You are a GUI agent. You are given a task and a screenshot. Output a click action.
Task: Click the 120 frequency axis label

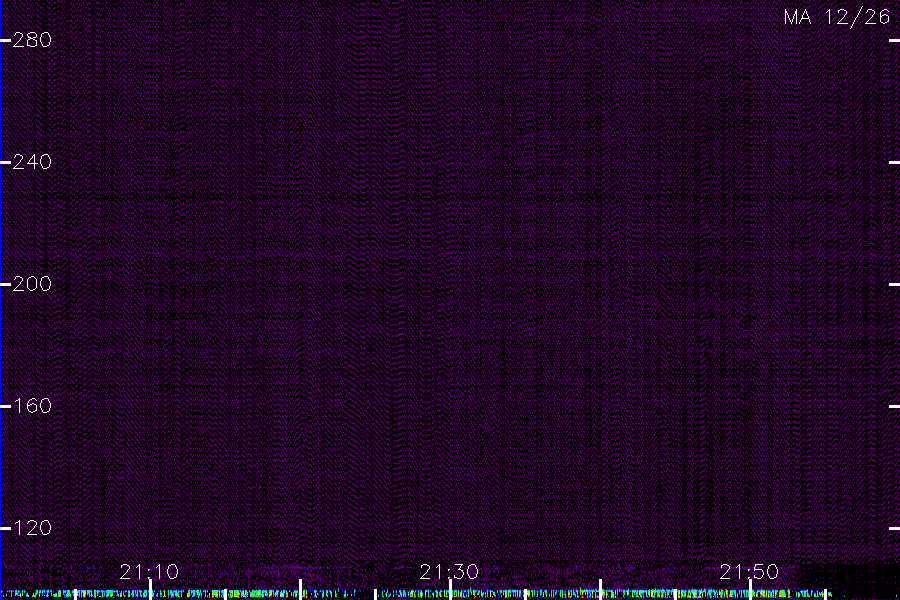click(32, 528)
